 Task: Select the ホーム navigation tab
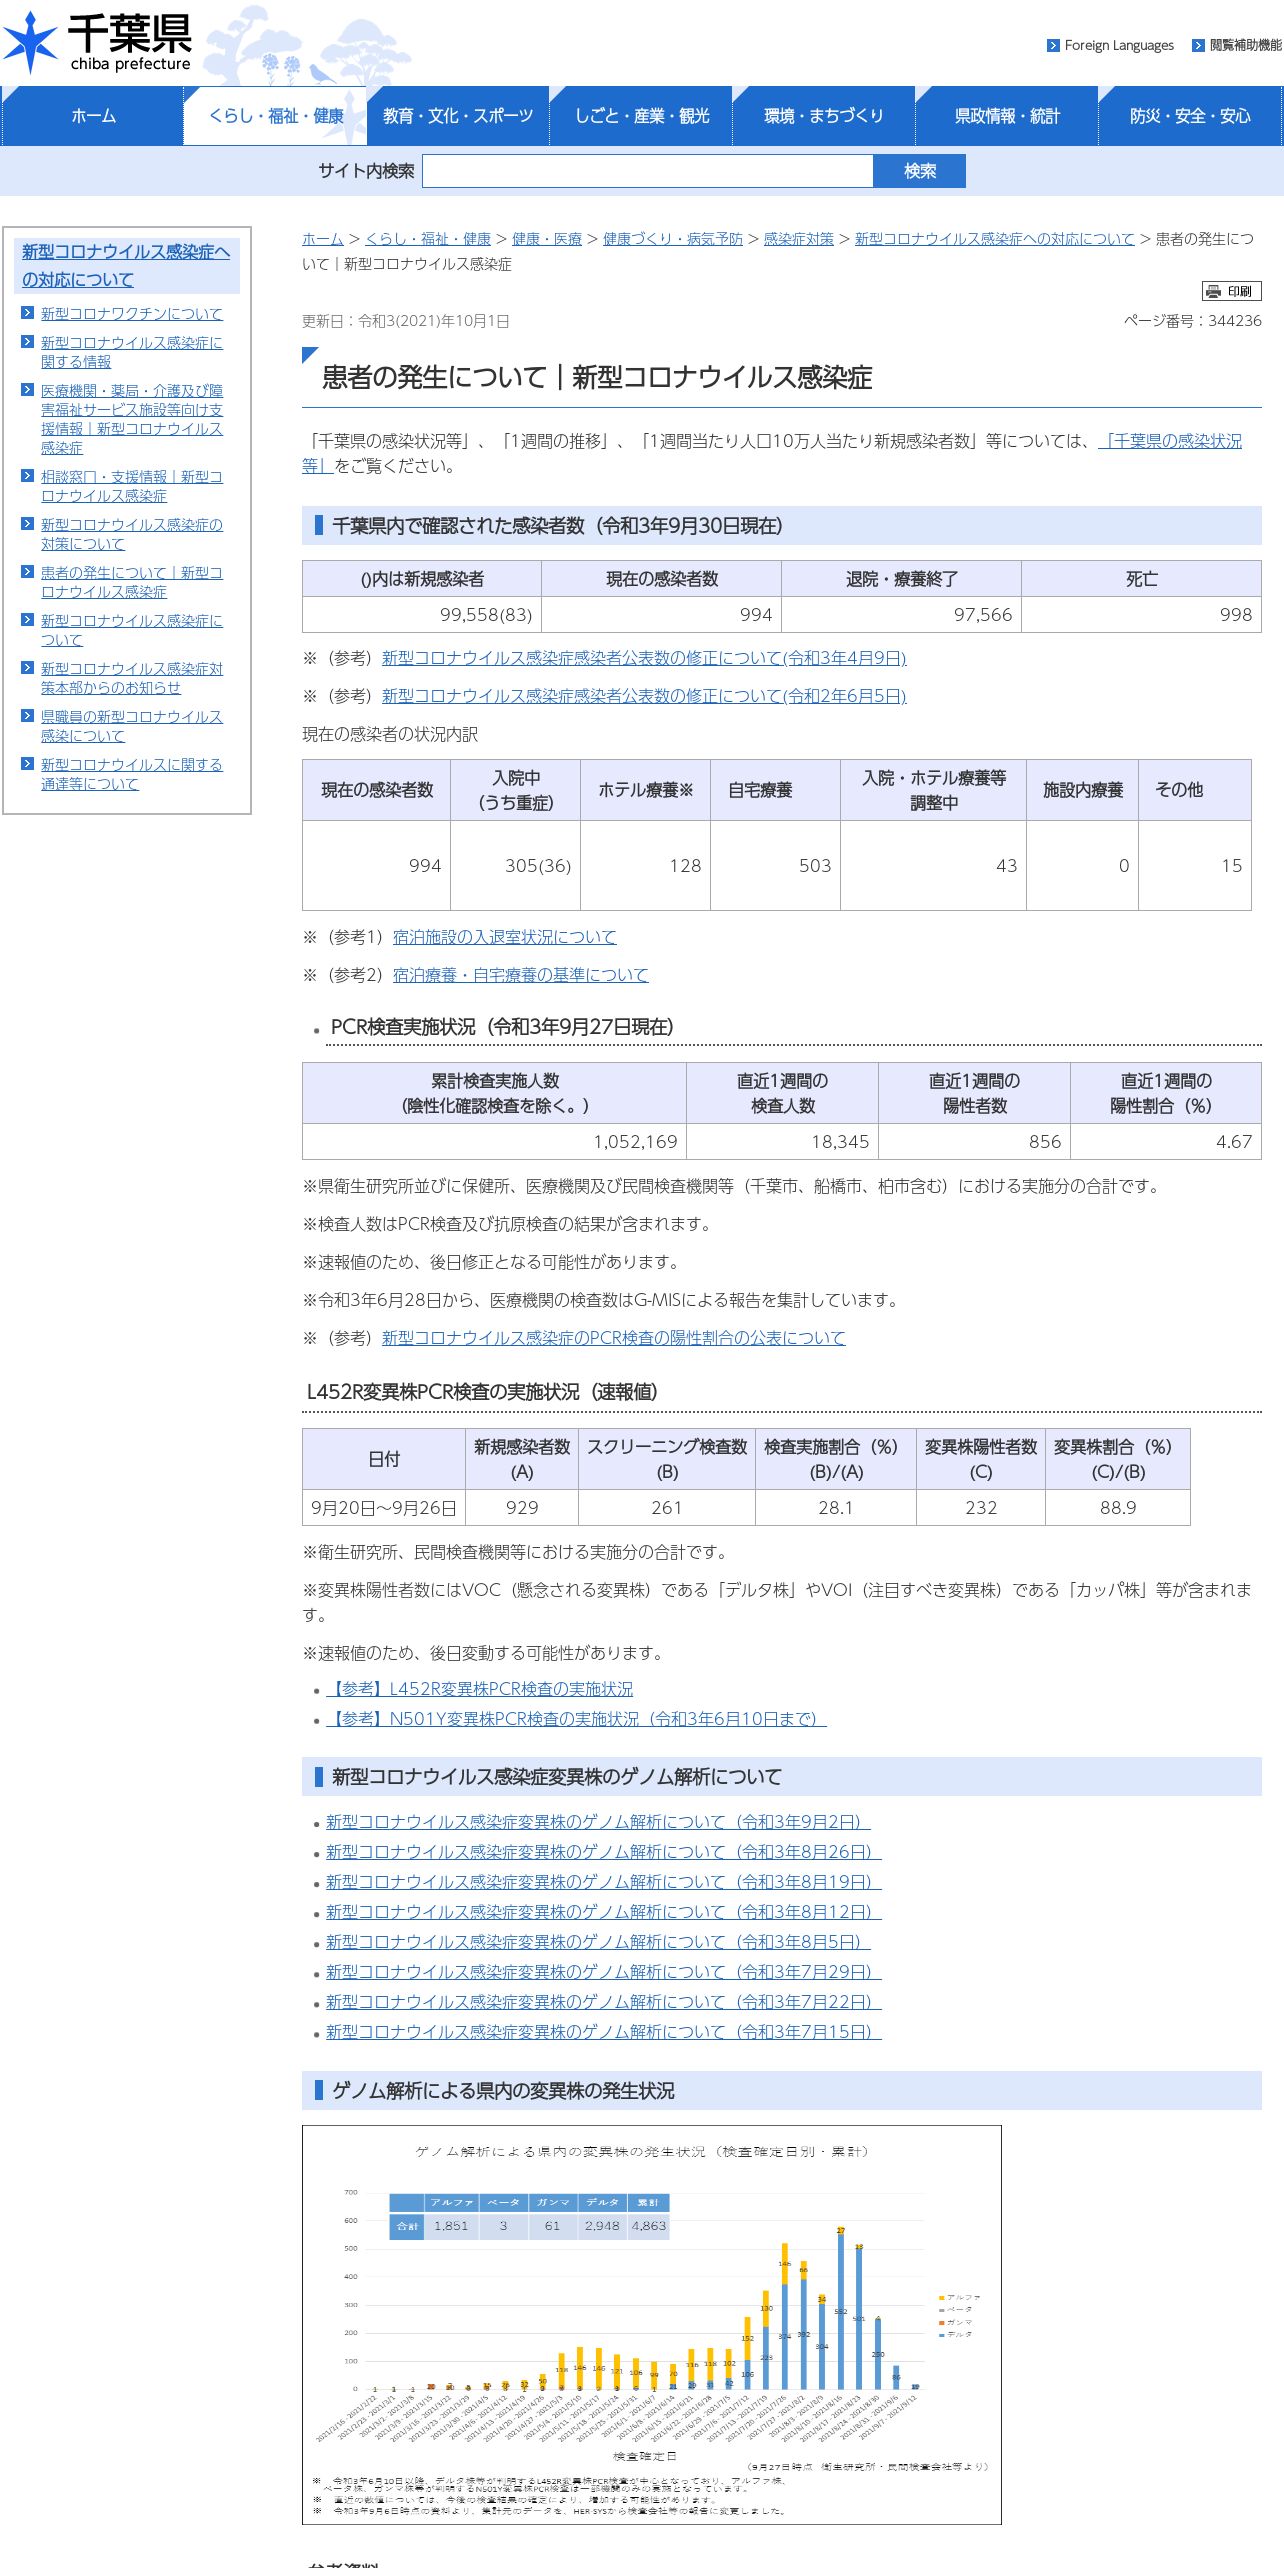coord(93,116)
